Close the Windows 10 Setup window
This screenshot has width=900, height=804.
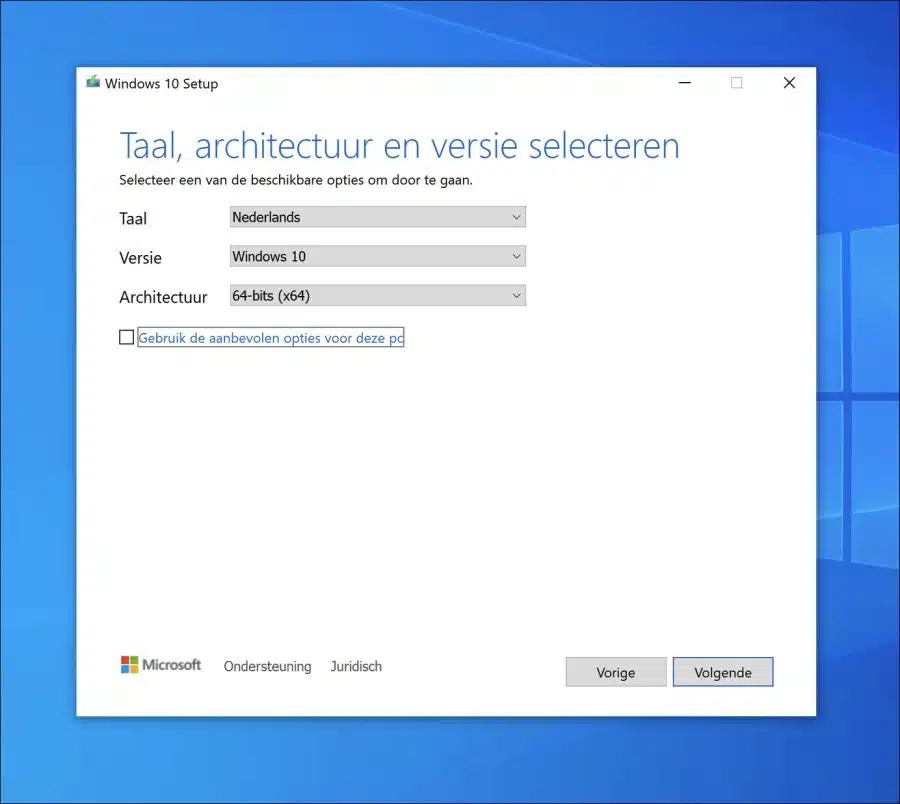click(x=789, y=83)
